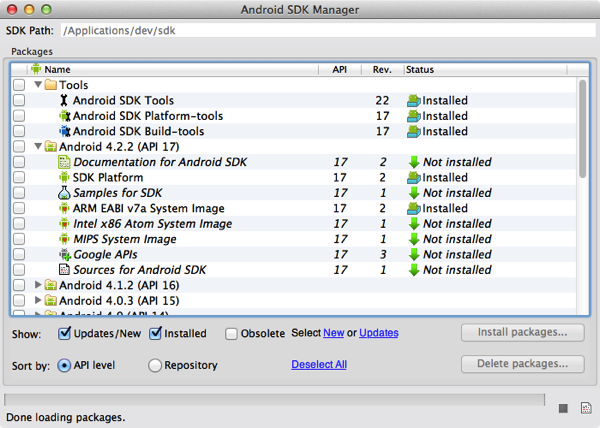Expand the Android 4.0.3 (API 15) group
The image size is (600, 428).
coord(38,300)
